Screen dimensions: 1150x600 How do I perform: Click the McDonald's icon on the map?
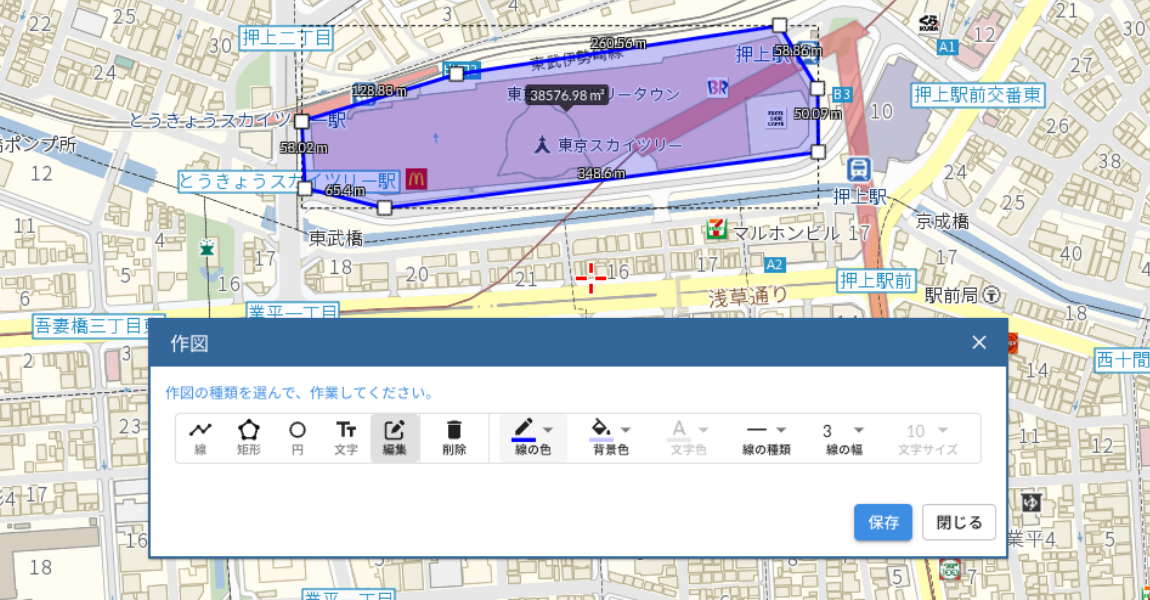(416, 179)
